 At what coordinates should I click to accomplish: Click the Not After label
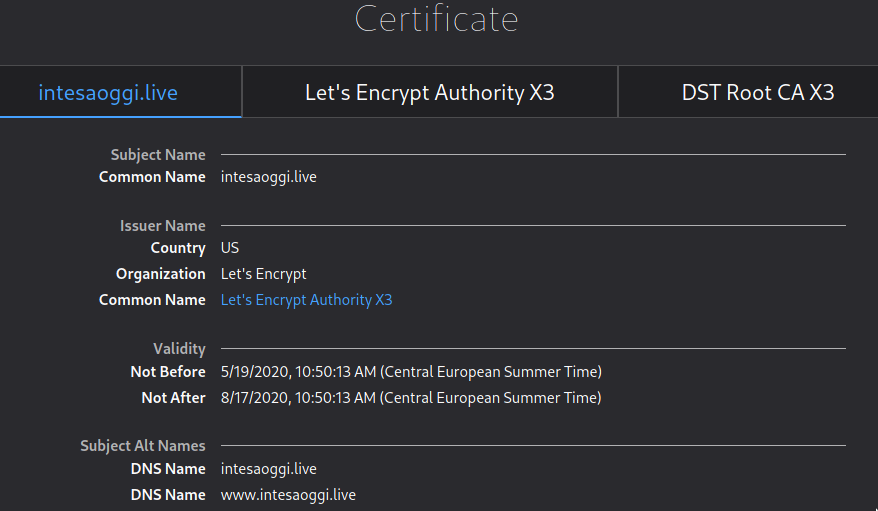tap(174, 398)
